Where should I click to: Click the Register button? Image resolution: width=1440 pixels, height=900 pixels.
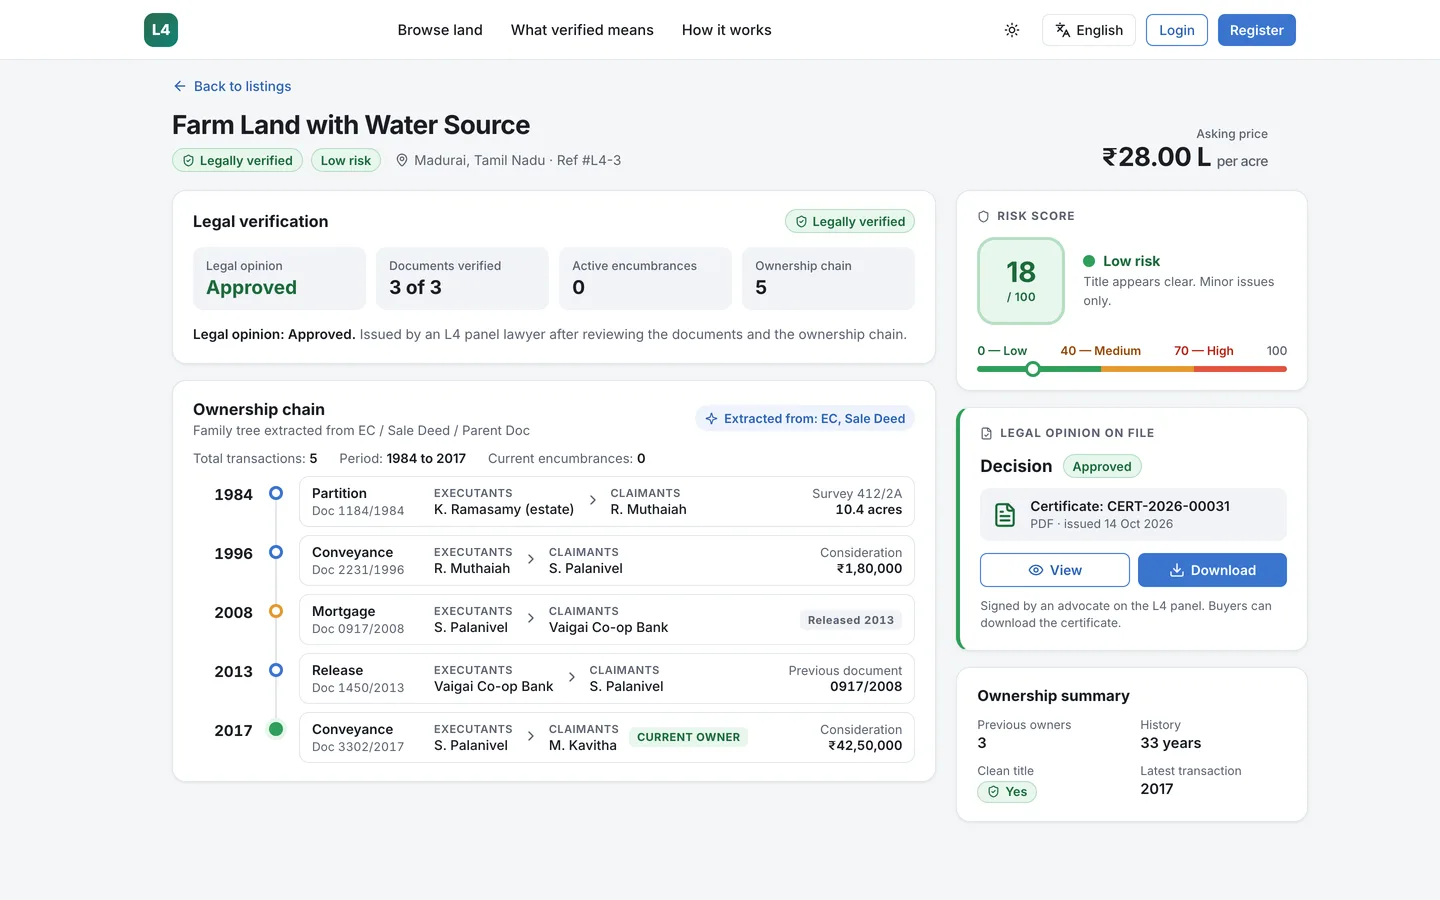click(x=1257, y=30)
